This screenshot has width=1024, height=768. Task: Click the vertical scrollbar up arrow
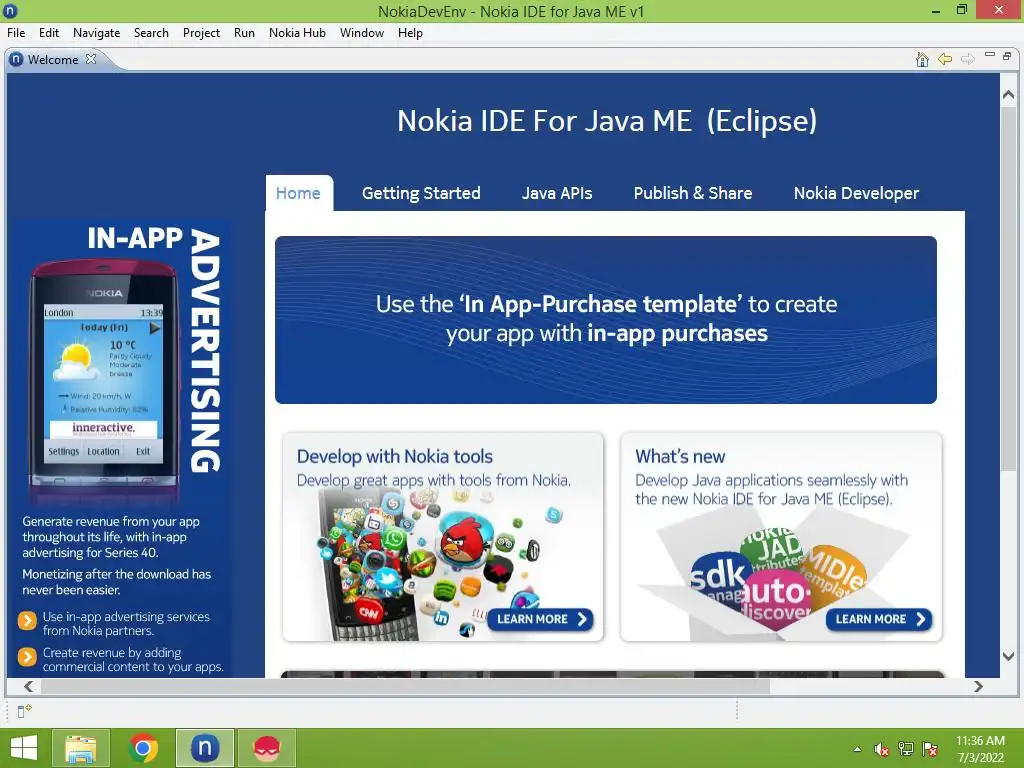pyautogui.click(x=1008, y=95)
